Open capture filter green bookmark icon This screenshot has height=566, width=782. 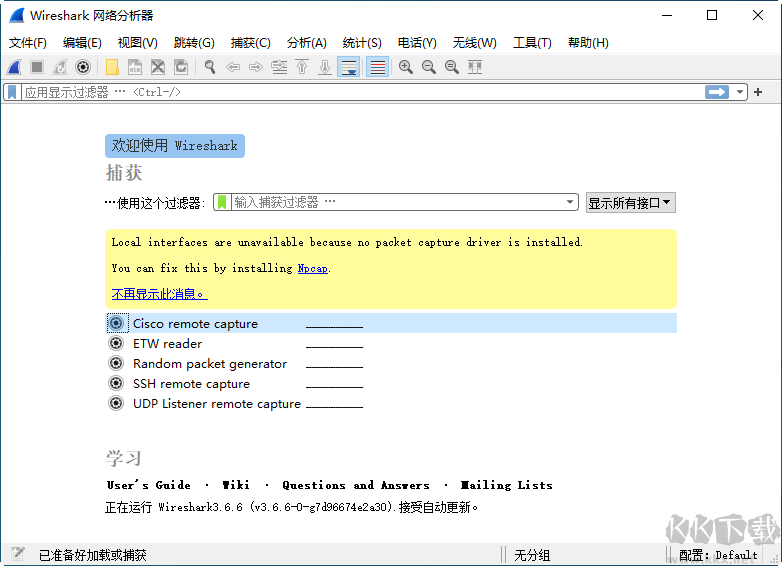click(222, 202)
